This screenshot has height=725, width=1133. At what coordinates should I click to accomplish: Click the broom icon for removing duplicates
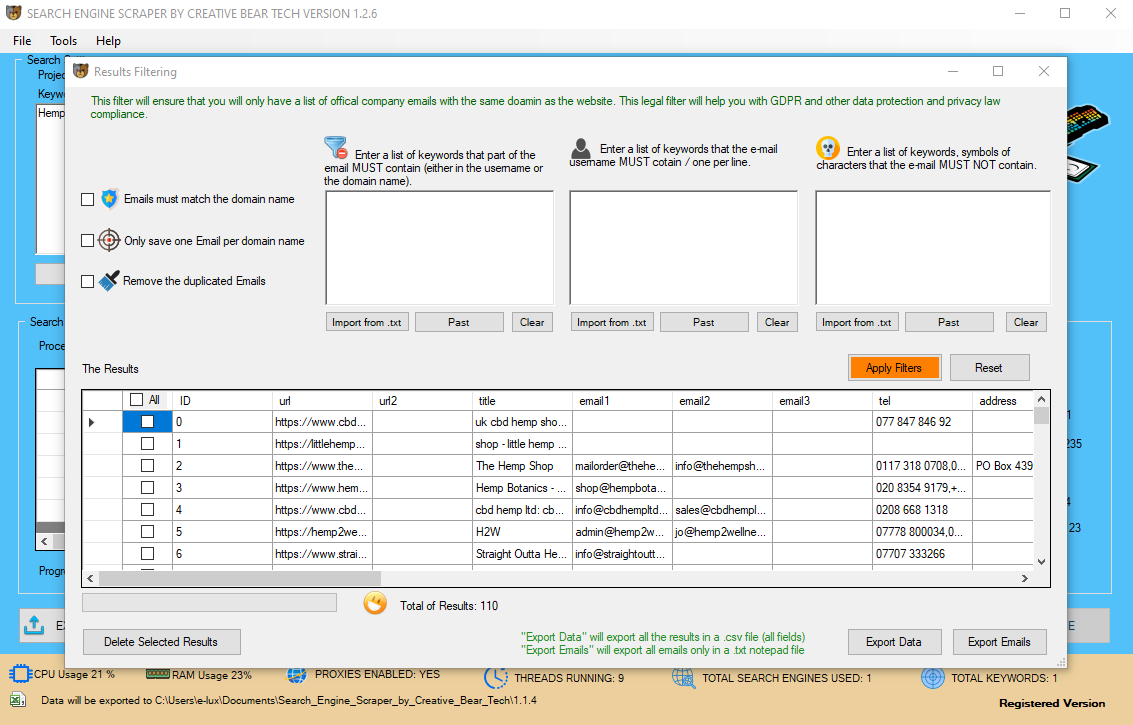coord(109,281)
